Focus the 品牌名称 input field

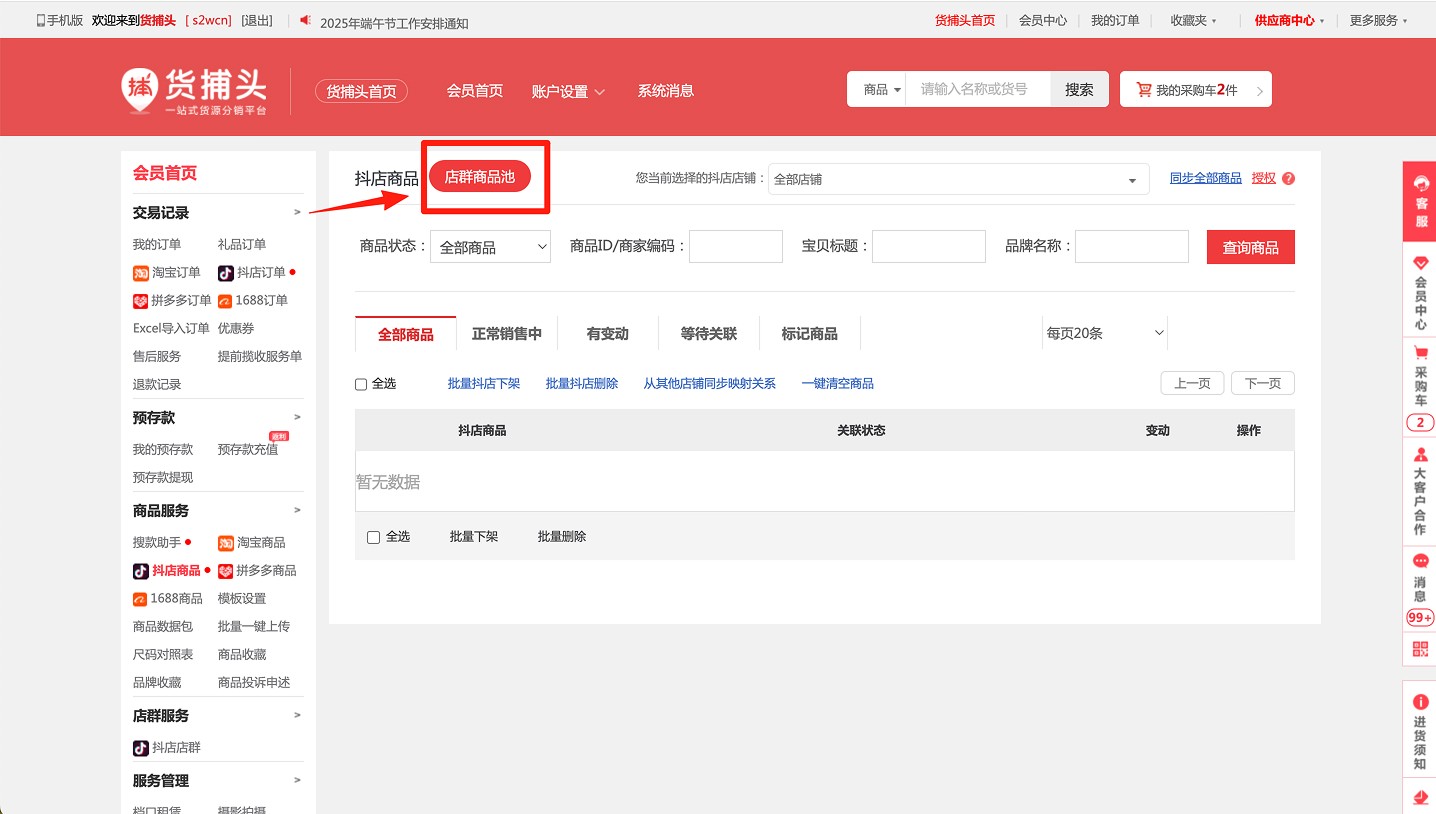[x=1132, y=247]
